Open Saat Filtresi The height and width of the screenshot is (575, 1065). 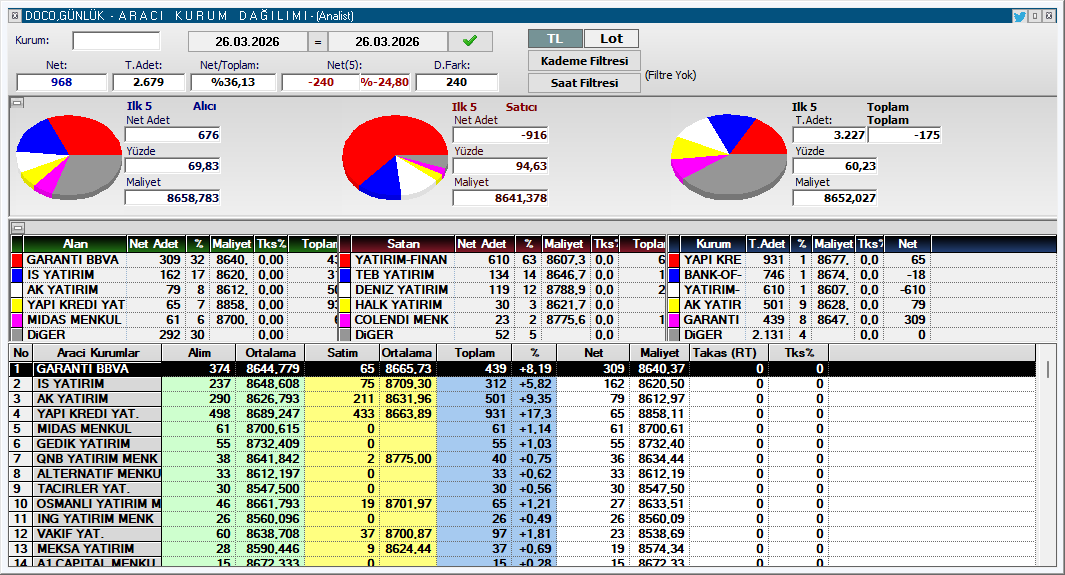584,83
